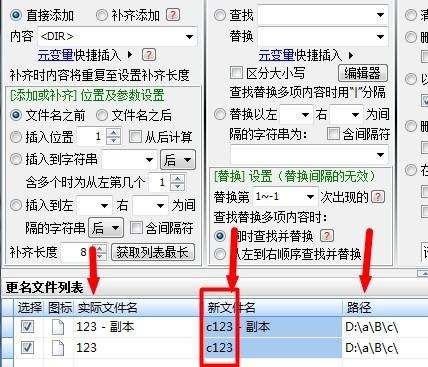Click file icon in the 123 - 副本 row
Screen dimensions: 428x367
58,327
